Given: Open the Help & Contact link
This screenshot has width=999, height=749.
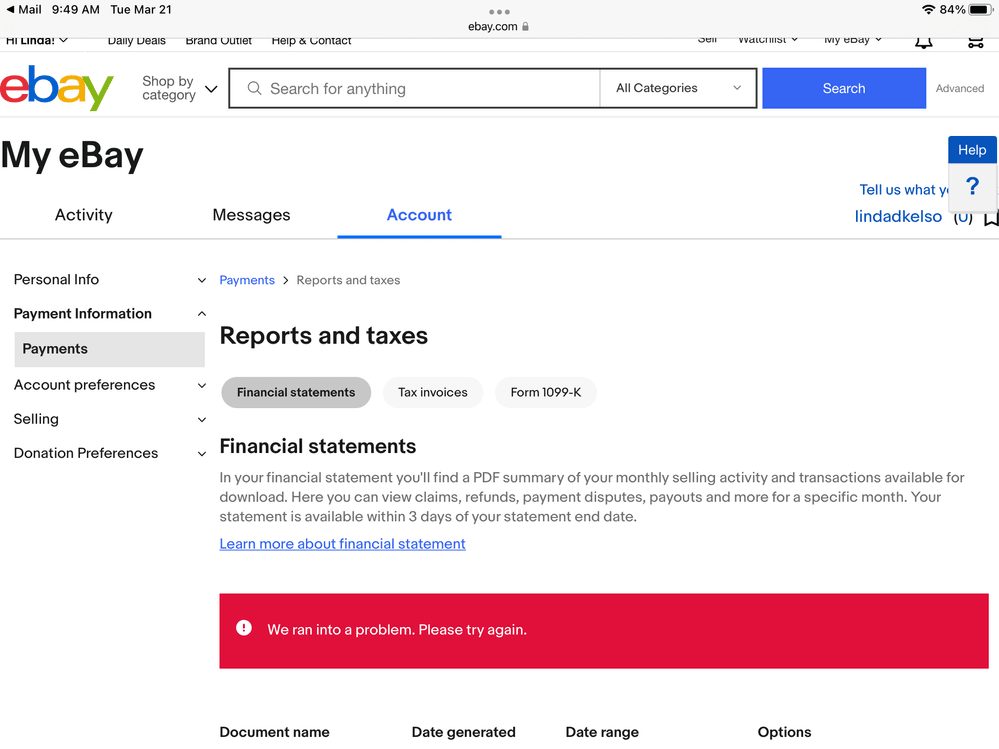Looking at the screenshot, I should [x=311, y=41].
